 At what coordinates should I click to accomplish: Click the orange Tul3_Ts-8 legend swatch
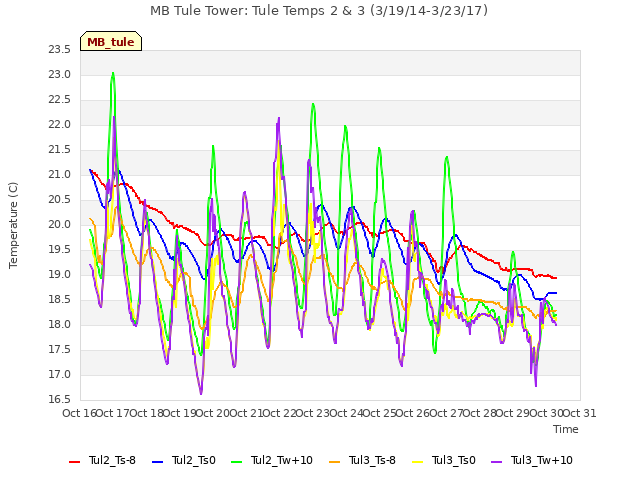334,462
